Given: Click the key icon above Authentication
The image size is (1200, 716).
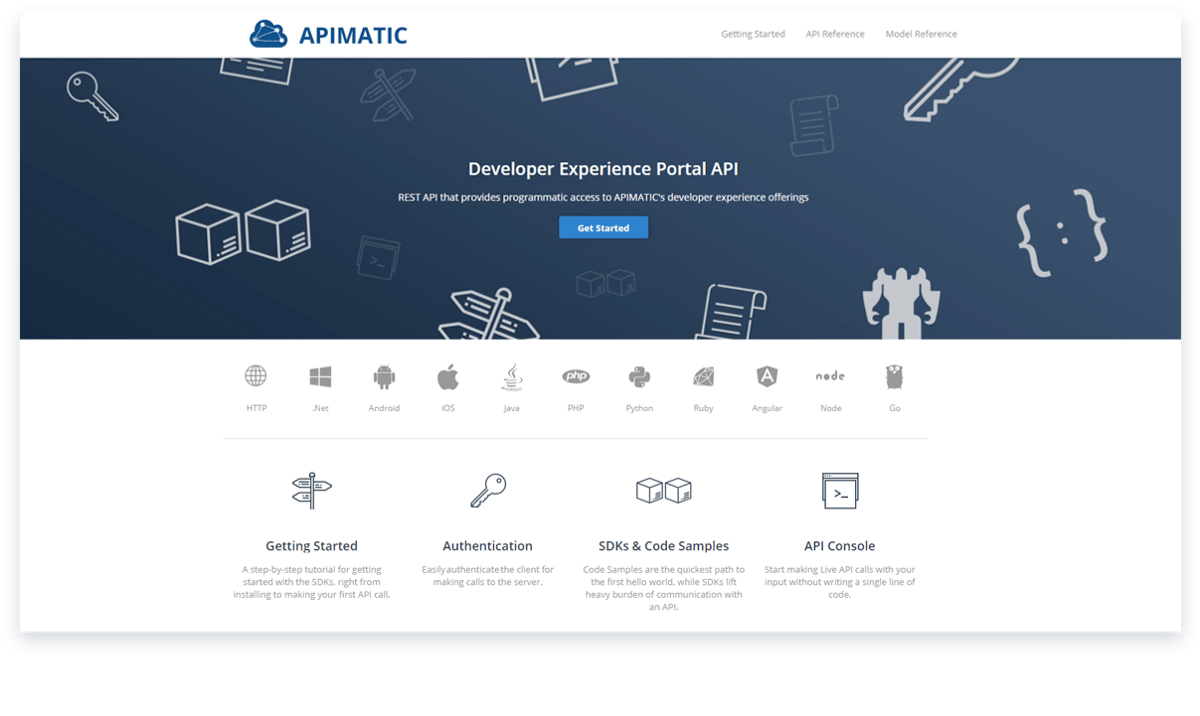Looking at the screenshot, I should tap(488, 490).
